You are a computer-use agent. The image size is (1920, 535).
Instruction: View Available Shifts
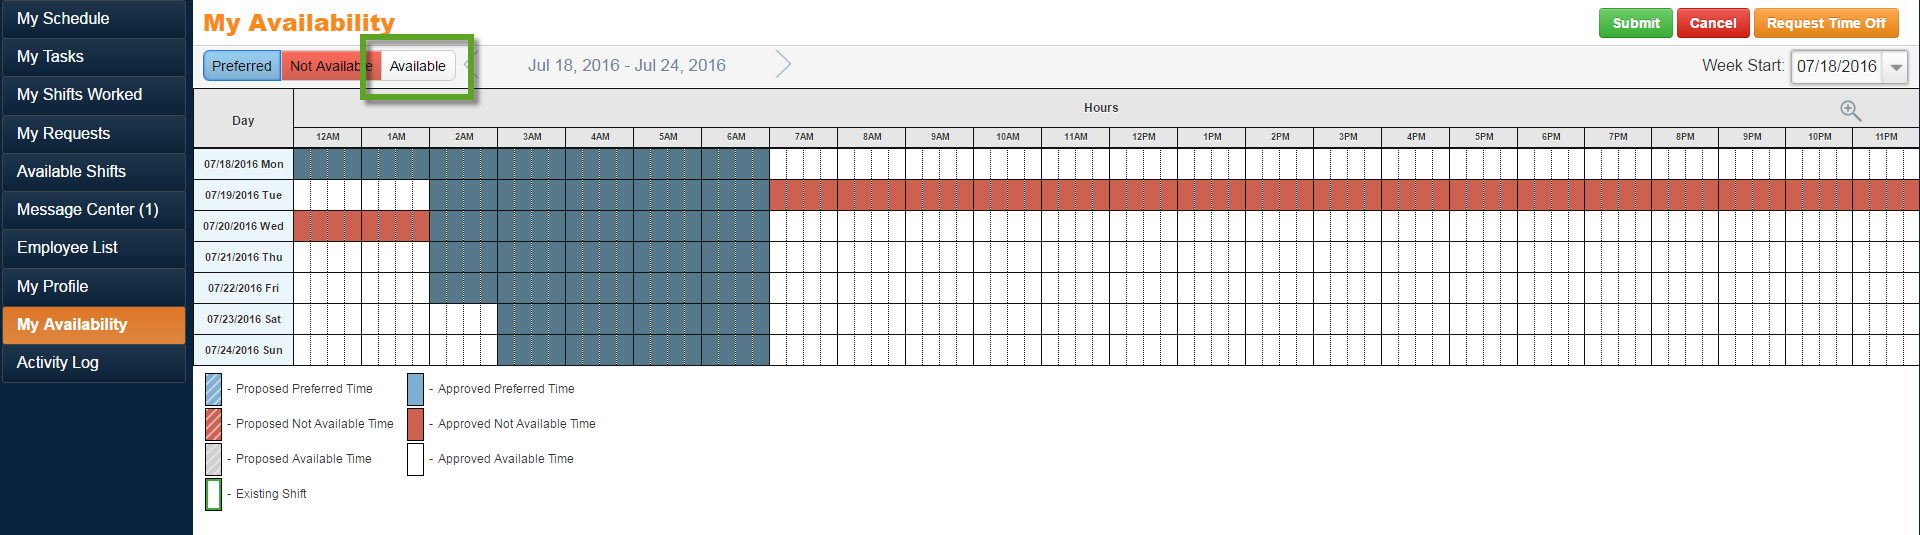[x=93, y=172]
